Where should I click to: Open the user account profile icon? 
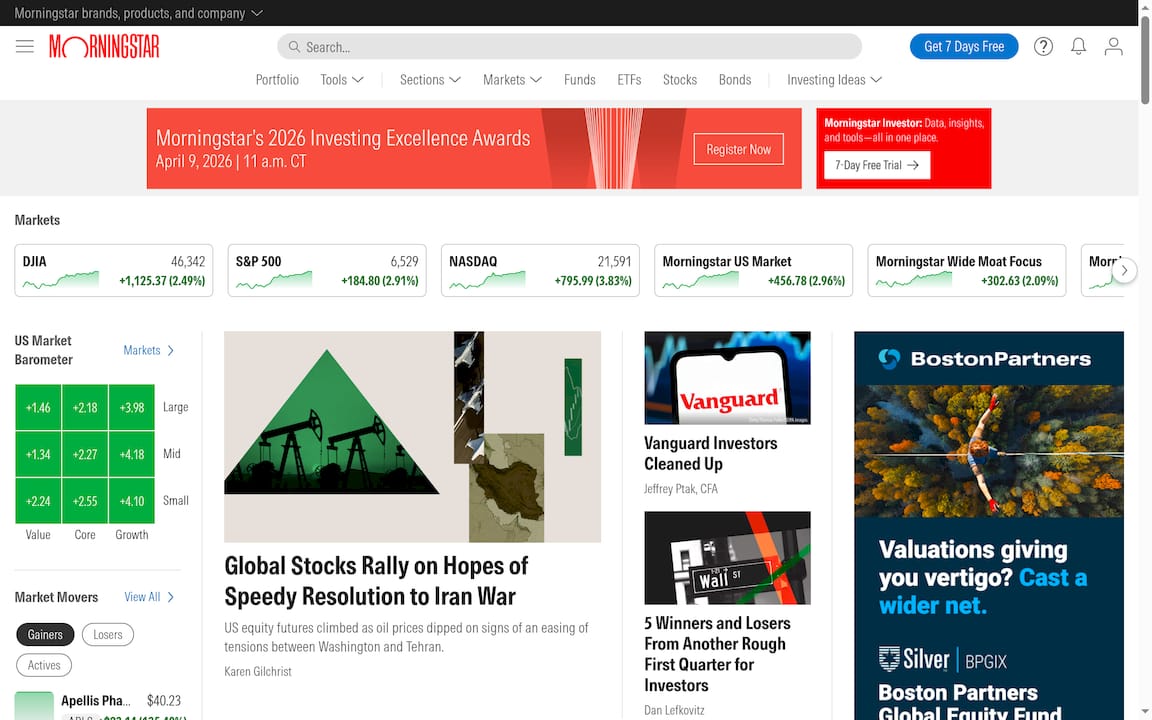(x=1113, y=47)
